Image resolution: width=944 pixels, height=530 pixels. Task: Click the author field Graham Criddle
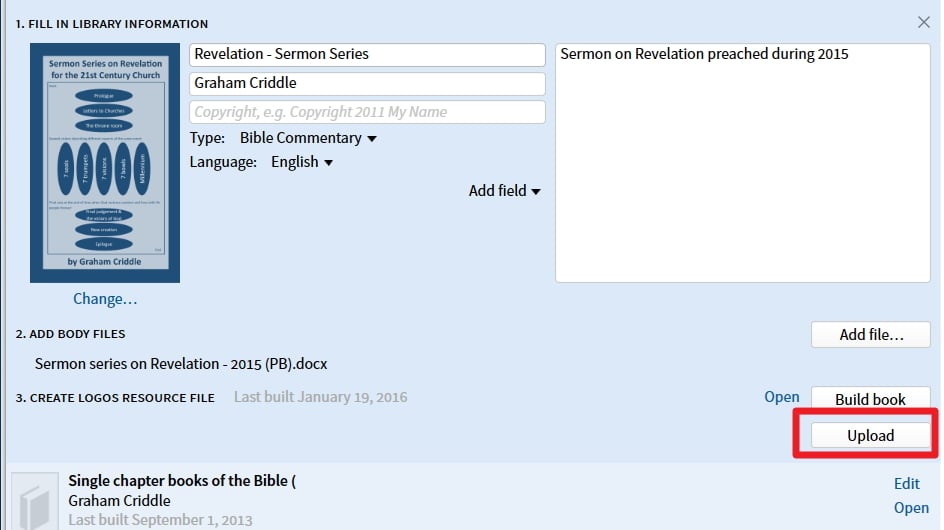367,83
